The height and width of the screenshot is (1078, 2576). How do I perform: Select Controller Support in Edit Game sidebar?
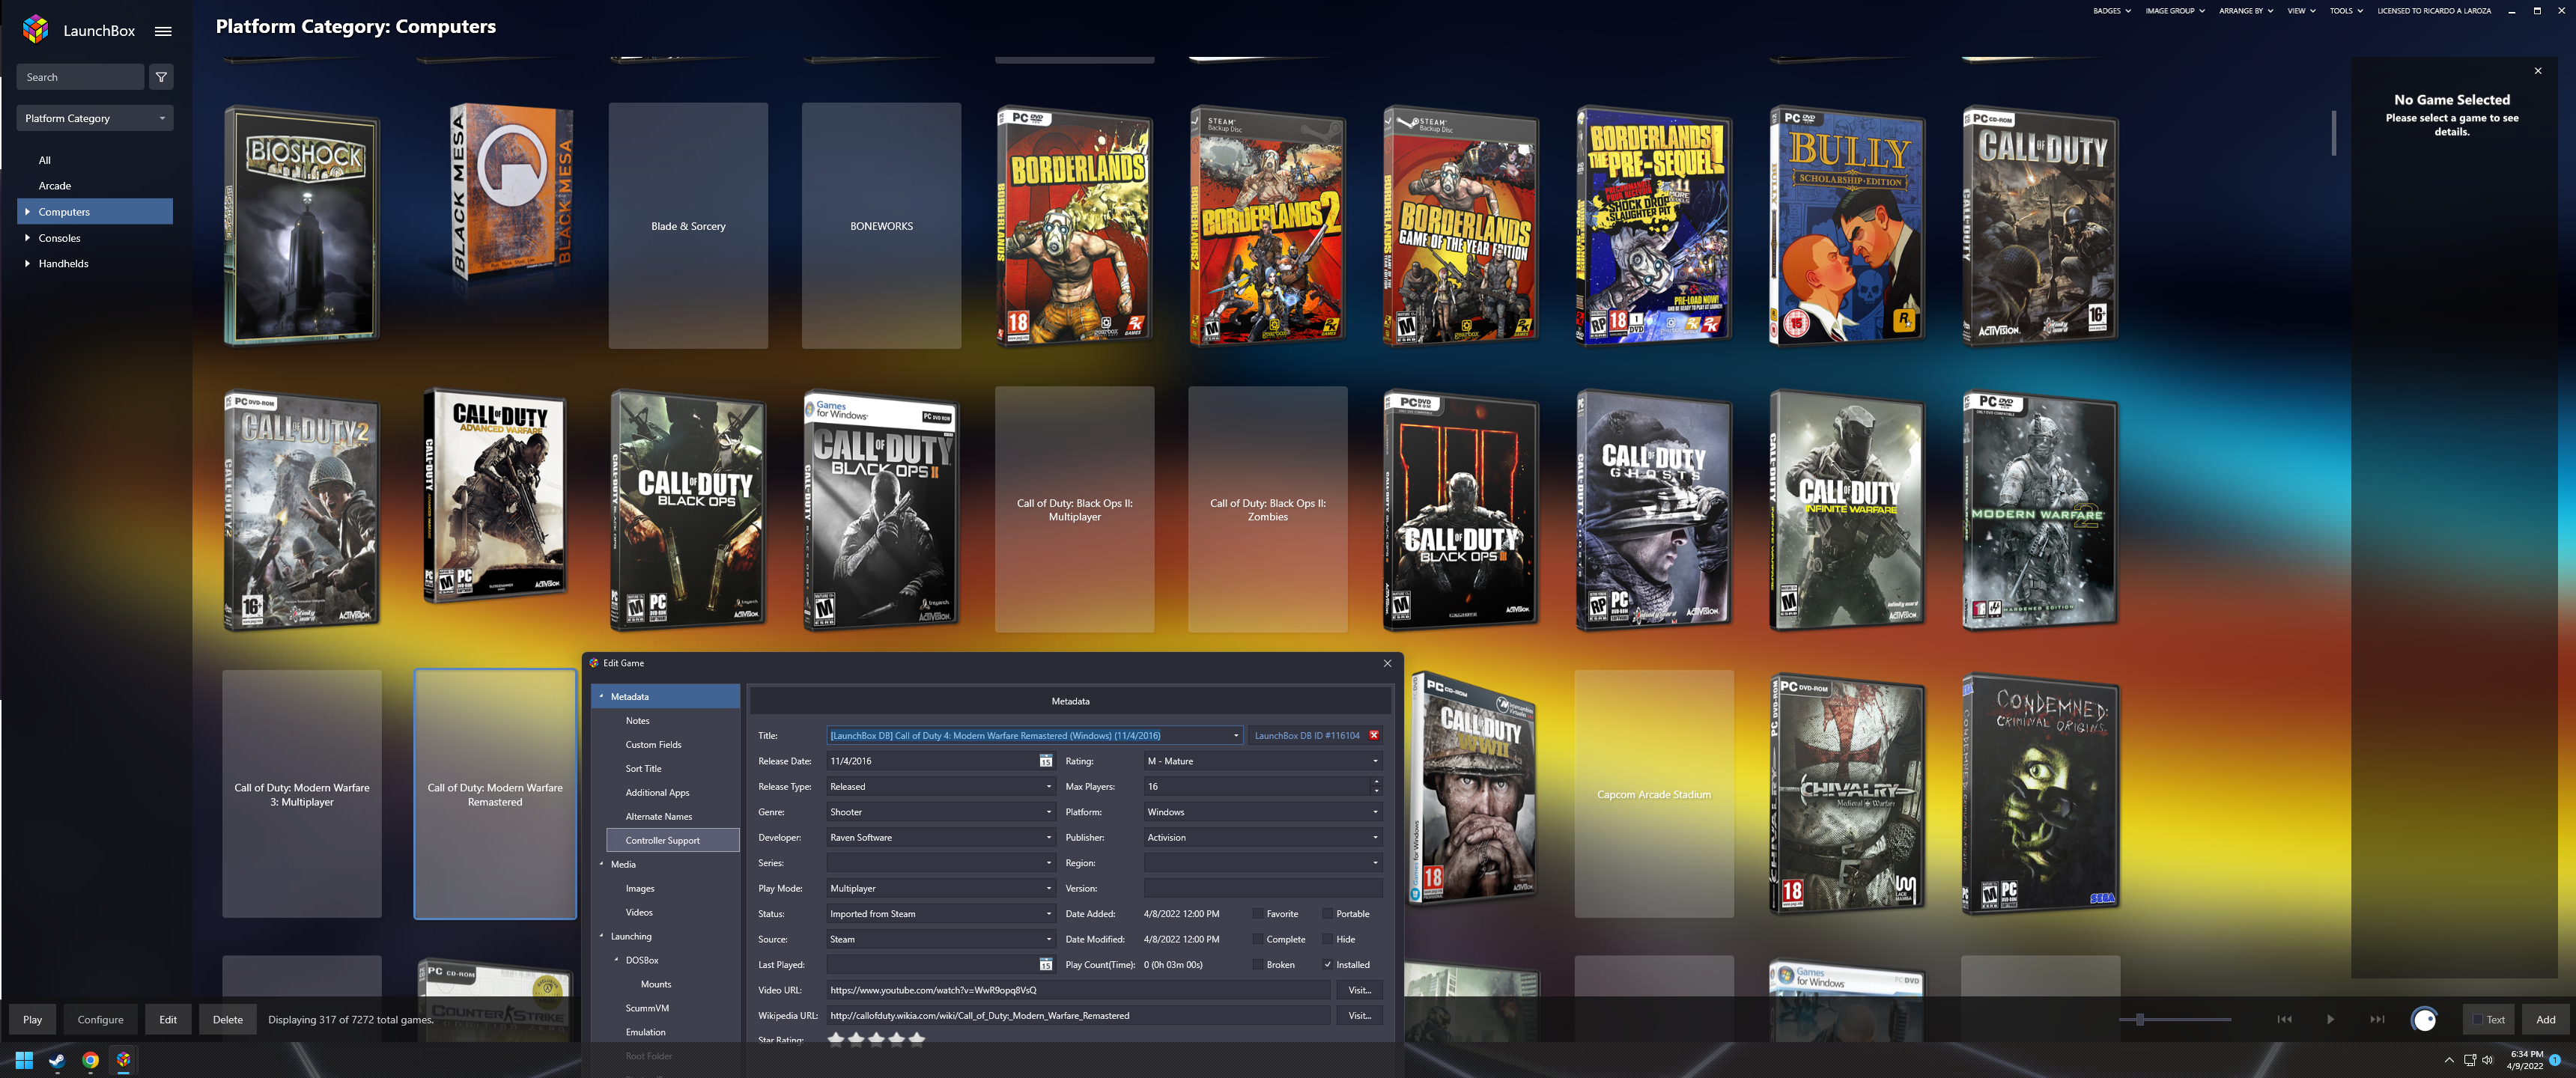672,841
